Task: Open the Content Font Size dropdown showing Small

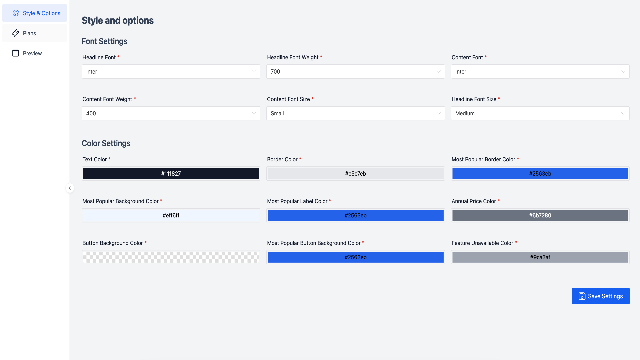Action: point(355,113)
